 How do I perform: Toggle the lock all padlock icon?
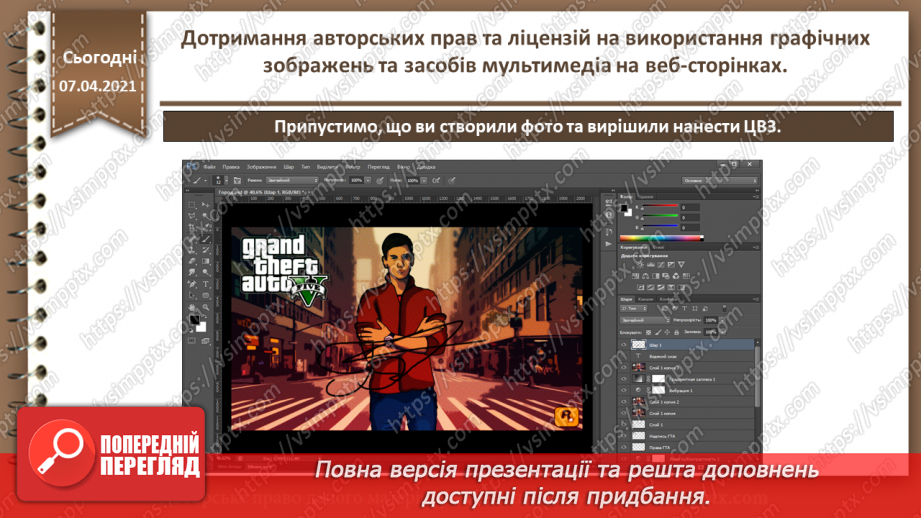[677, 332]
